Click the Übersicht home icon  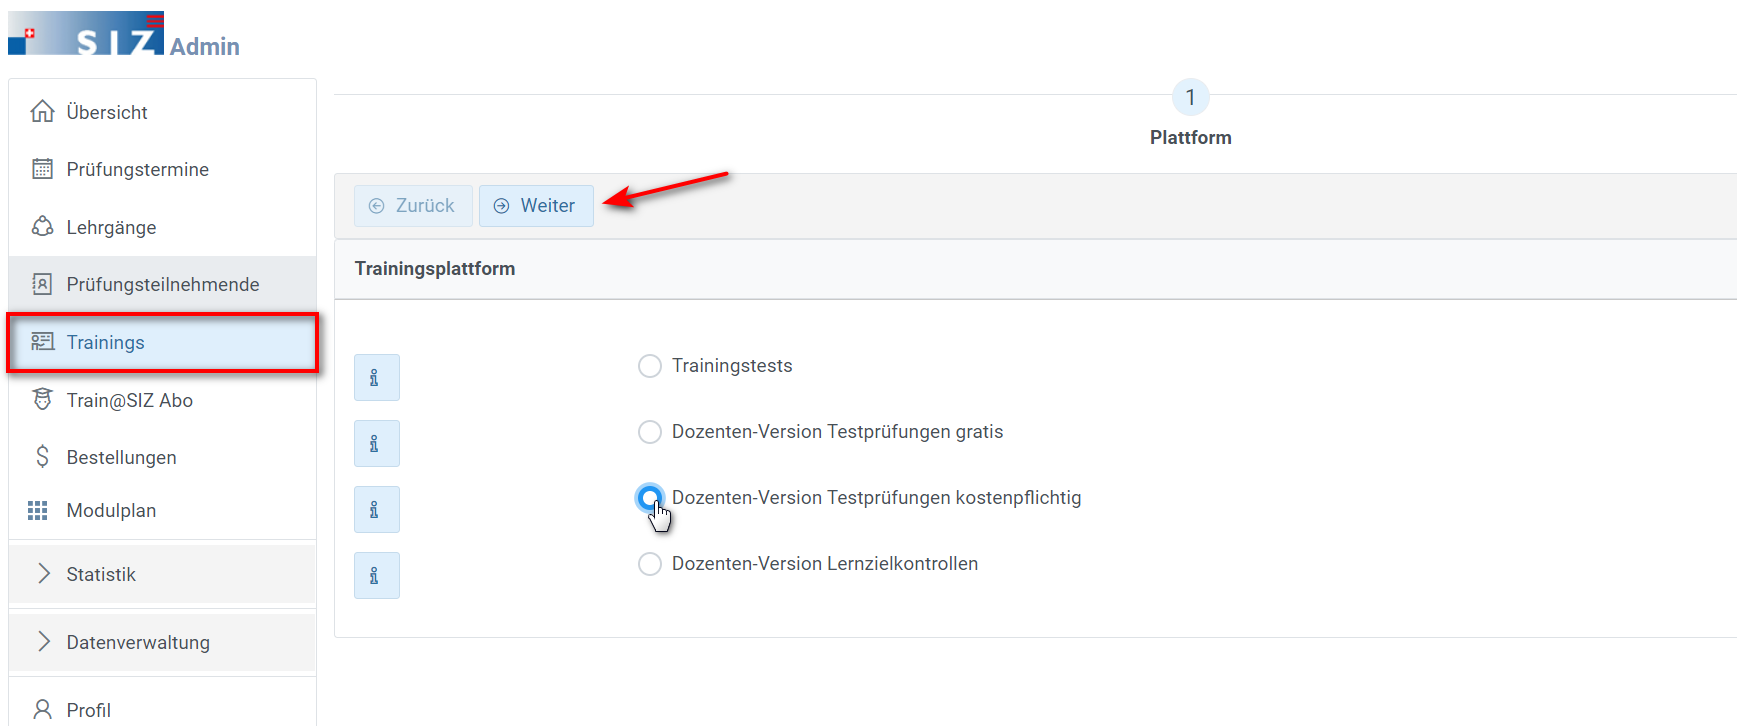coord(42,111)
